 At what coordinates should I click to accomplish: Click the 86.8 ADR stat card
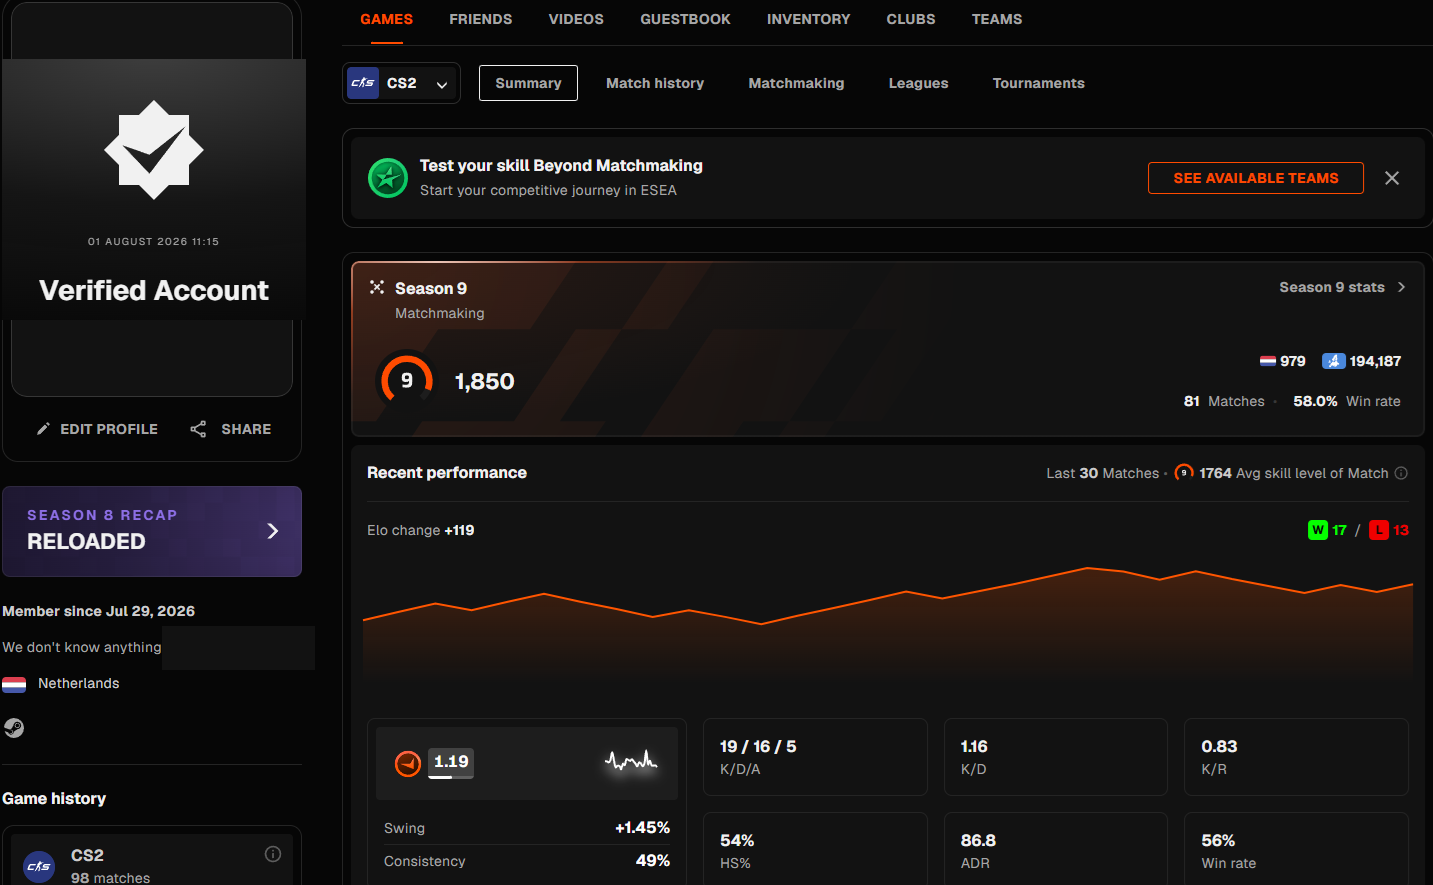pyautogui.click(x=1056, y=850)
